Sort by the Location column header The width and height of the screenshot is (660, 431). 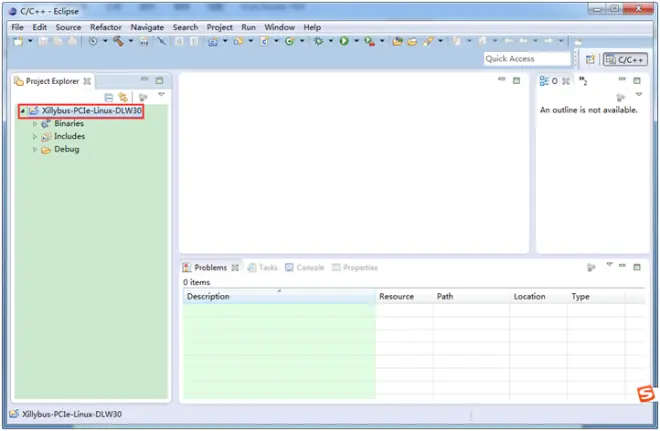click(538, 297)
